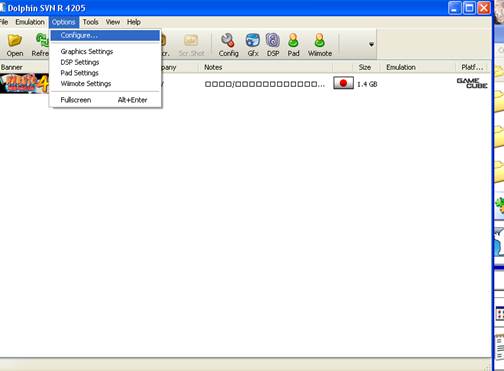The height and width of the screenshot is (371, 504).
Task: Open Wiimote settings toolbar icon
Action: (319, 45)
